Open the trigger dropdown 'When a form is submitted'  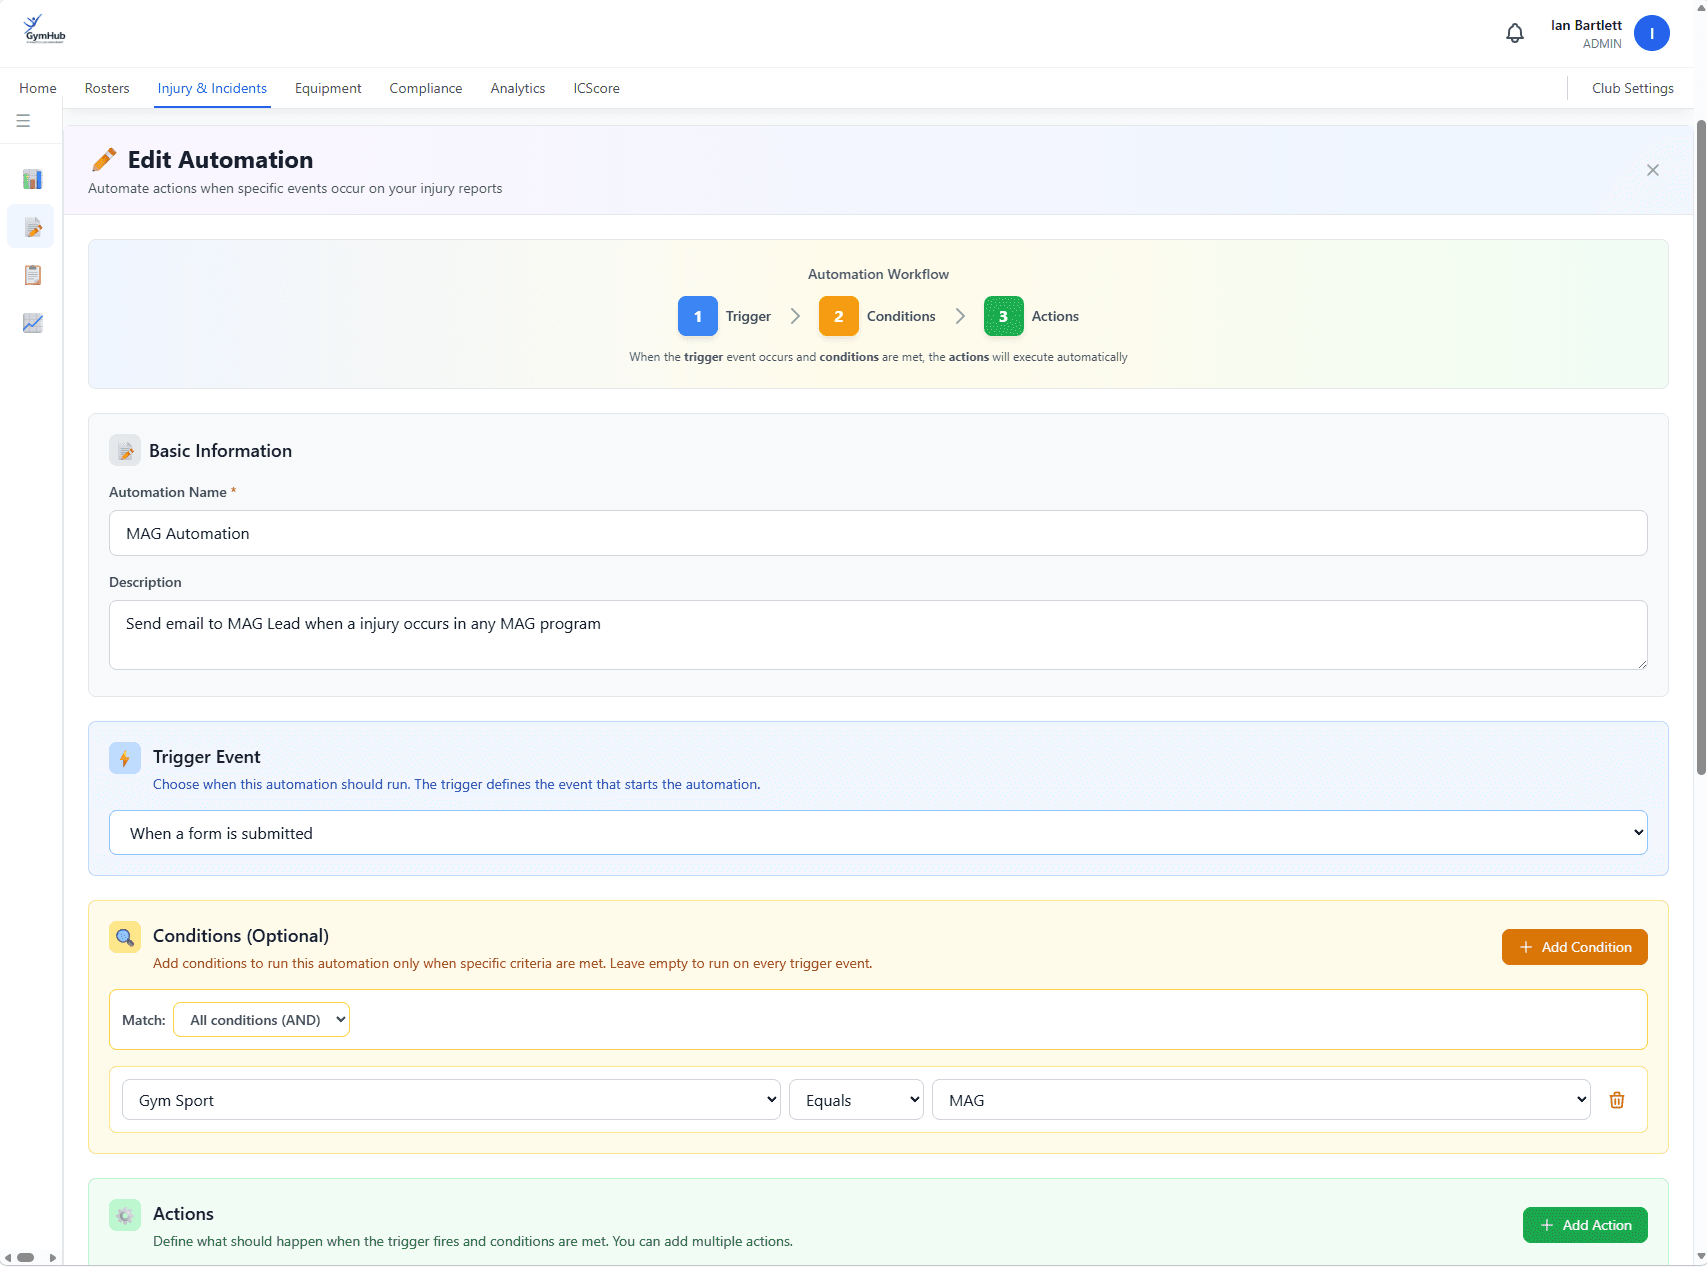click(x=878, y=833)
